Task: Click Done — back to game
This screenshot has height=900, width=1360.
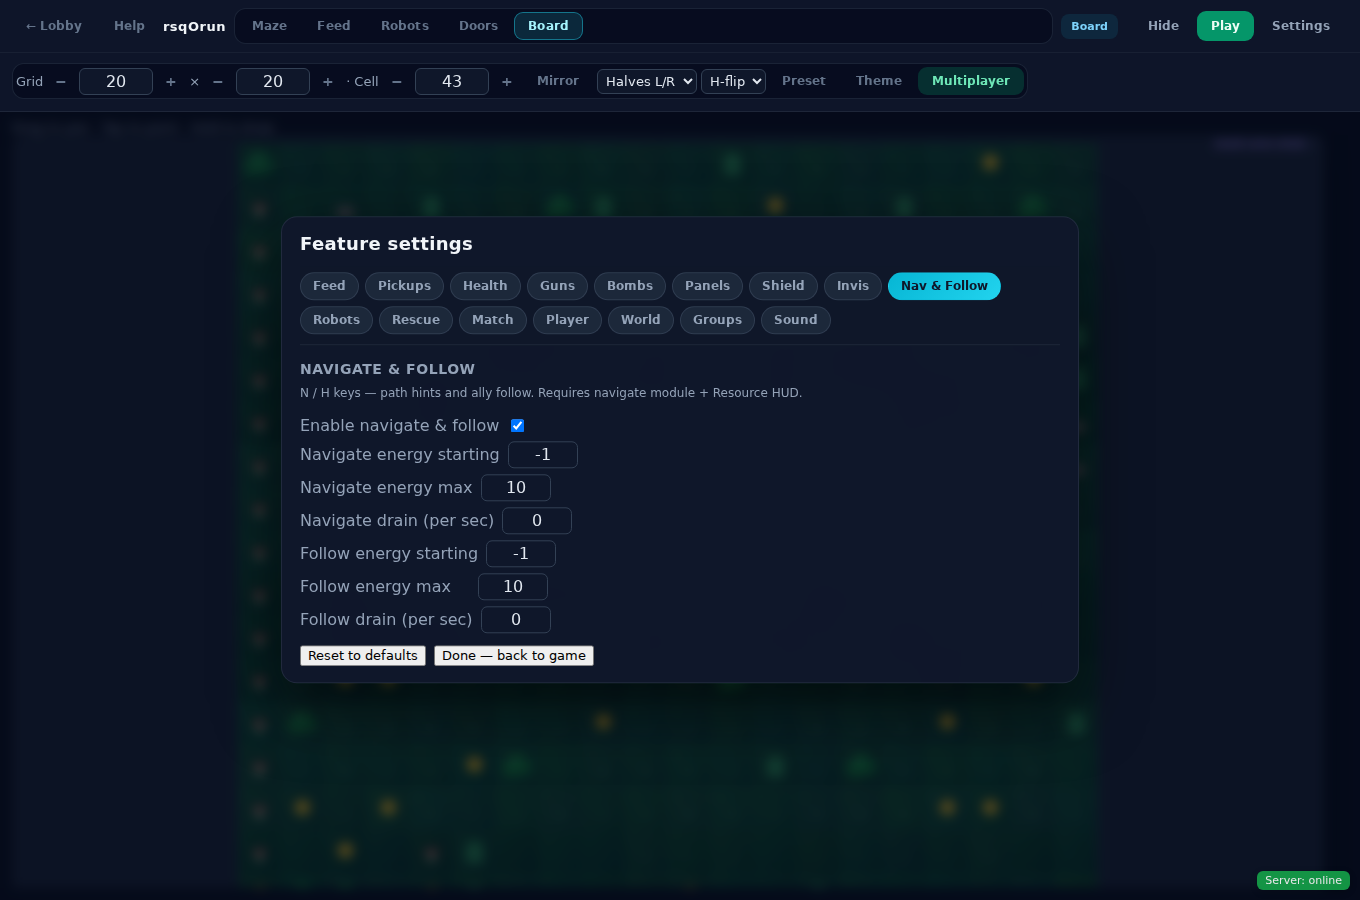Action: click(x=514, y=656)
